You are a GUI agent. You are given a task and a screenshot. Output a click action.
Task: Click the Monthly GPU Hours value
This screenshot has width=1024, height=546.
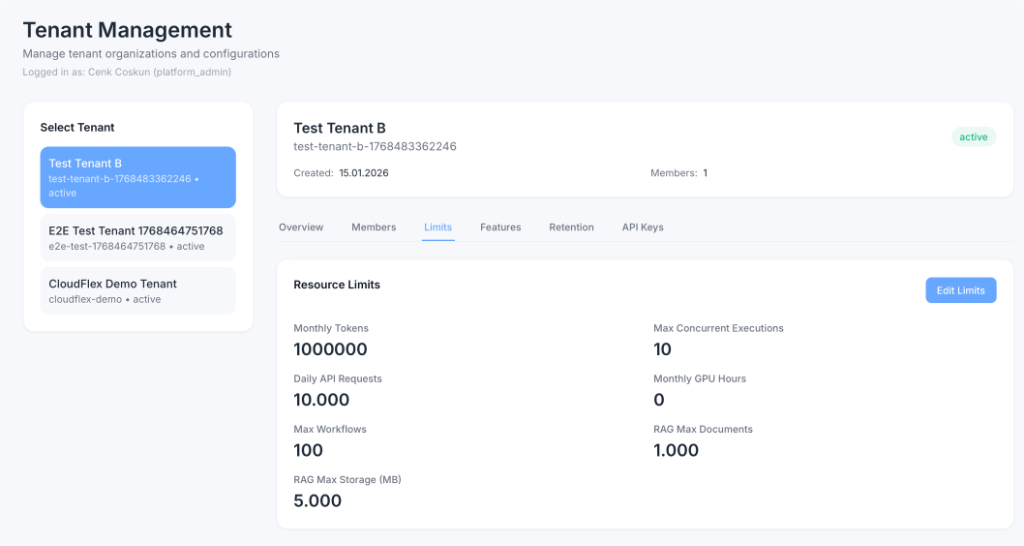(659, 400)
